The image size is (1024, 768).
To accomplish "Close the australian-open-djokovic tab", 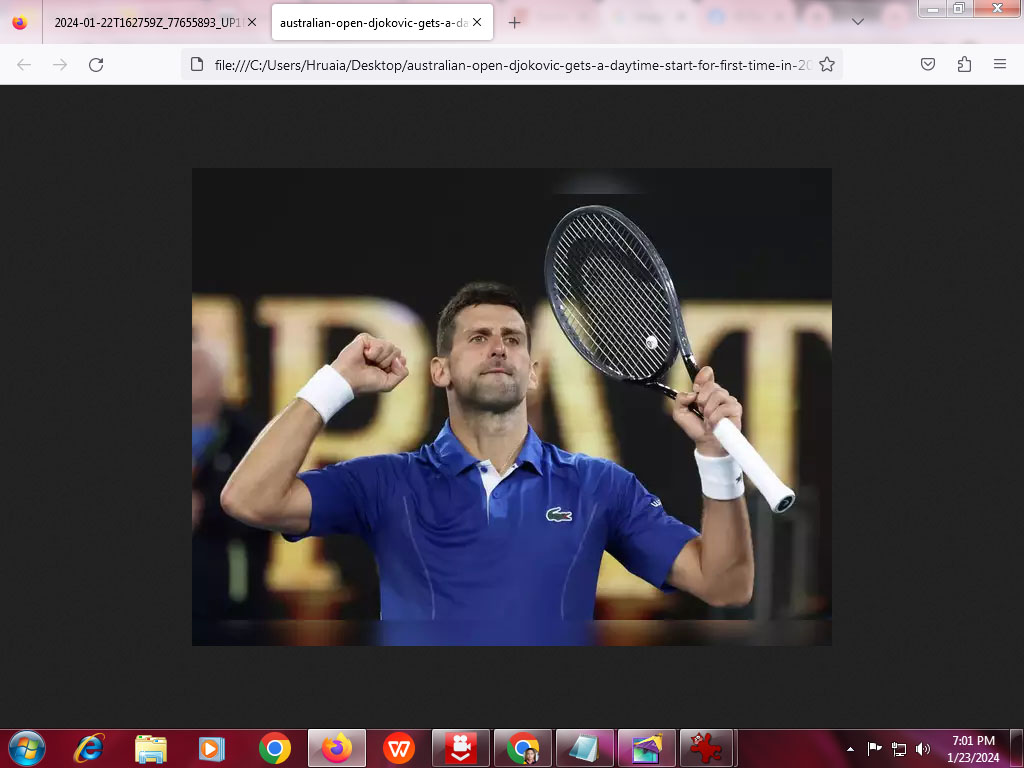I will [477, 22].
